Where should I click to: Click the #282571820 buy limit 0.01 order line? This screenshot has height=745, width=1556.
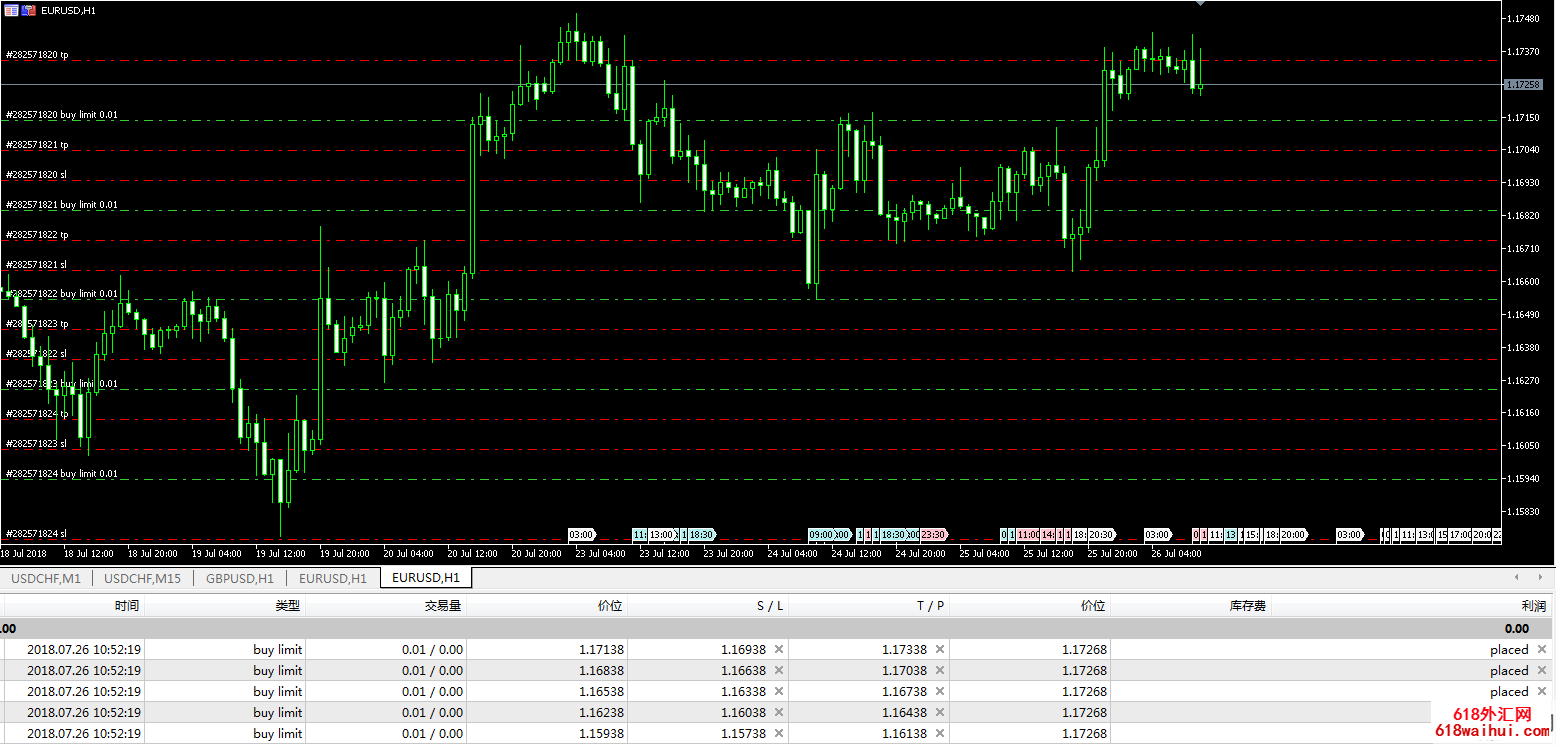750,121
